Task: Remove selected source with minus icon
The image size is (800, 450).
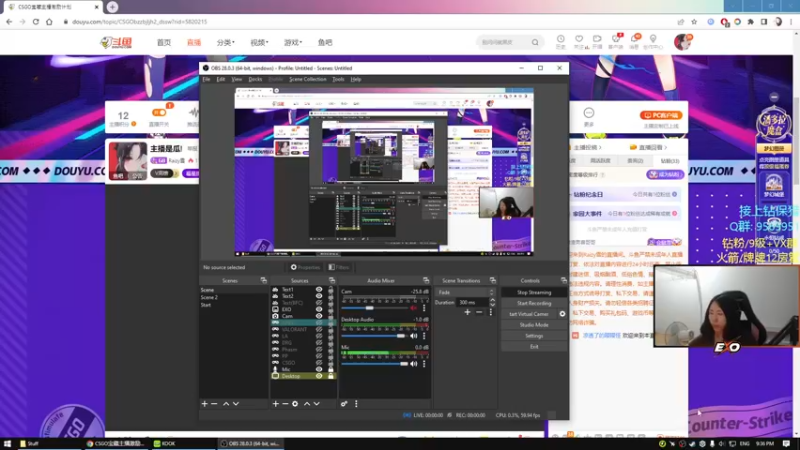Action: [285, 404]
